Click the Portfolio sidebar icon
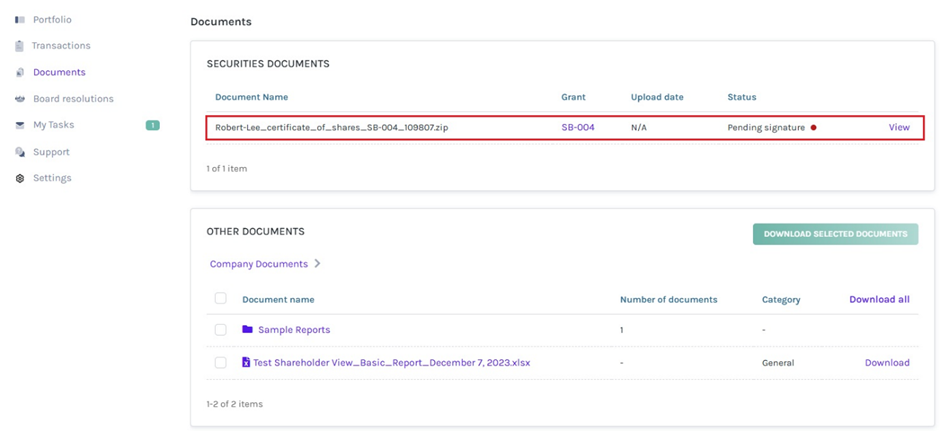940x431 pixels. 19,20
